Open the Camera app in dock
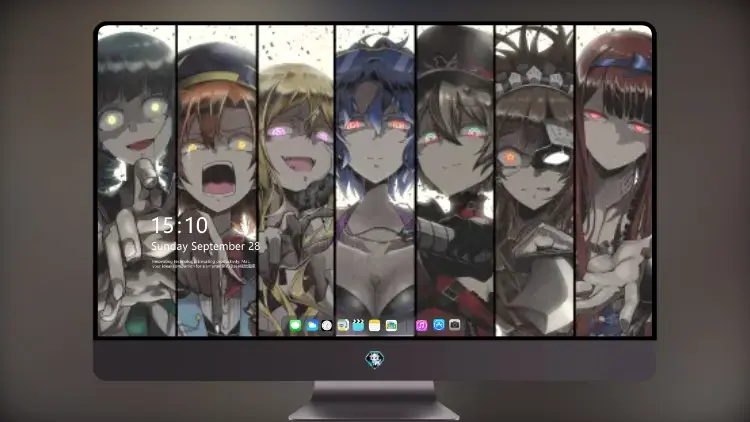This screenshot has height=422, width=750. click(454, 325)
